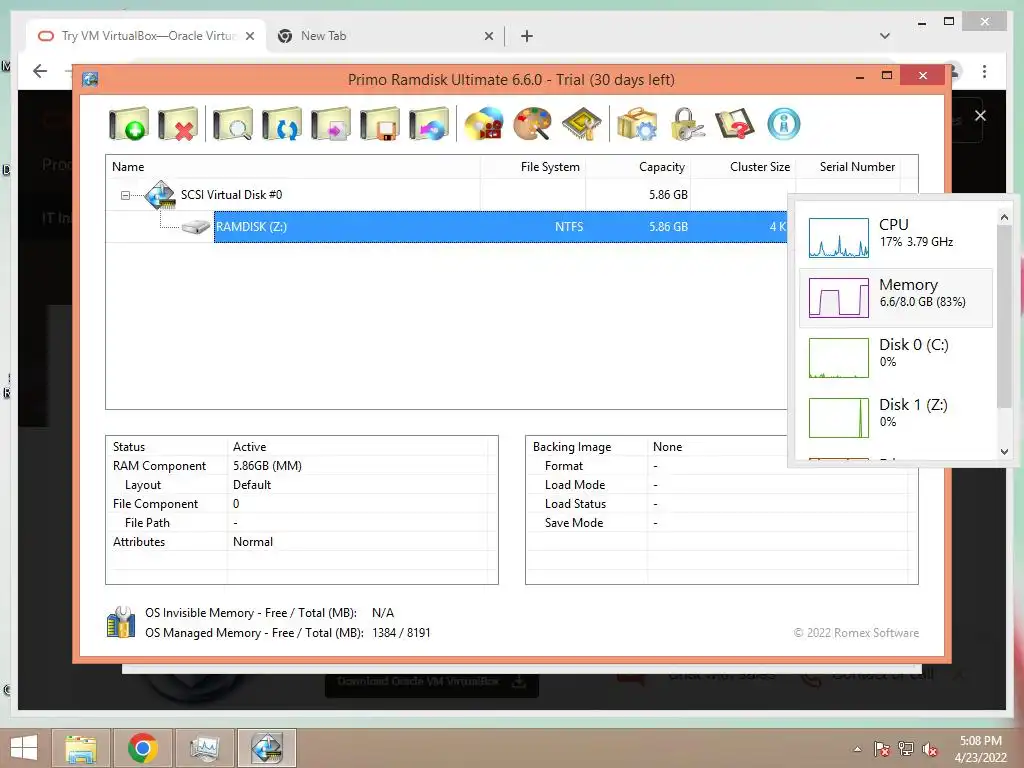Open a new Chrome tab with plus button
The height and width of the screenshot is (768, 1024).
pos(526,36)
